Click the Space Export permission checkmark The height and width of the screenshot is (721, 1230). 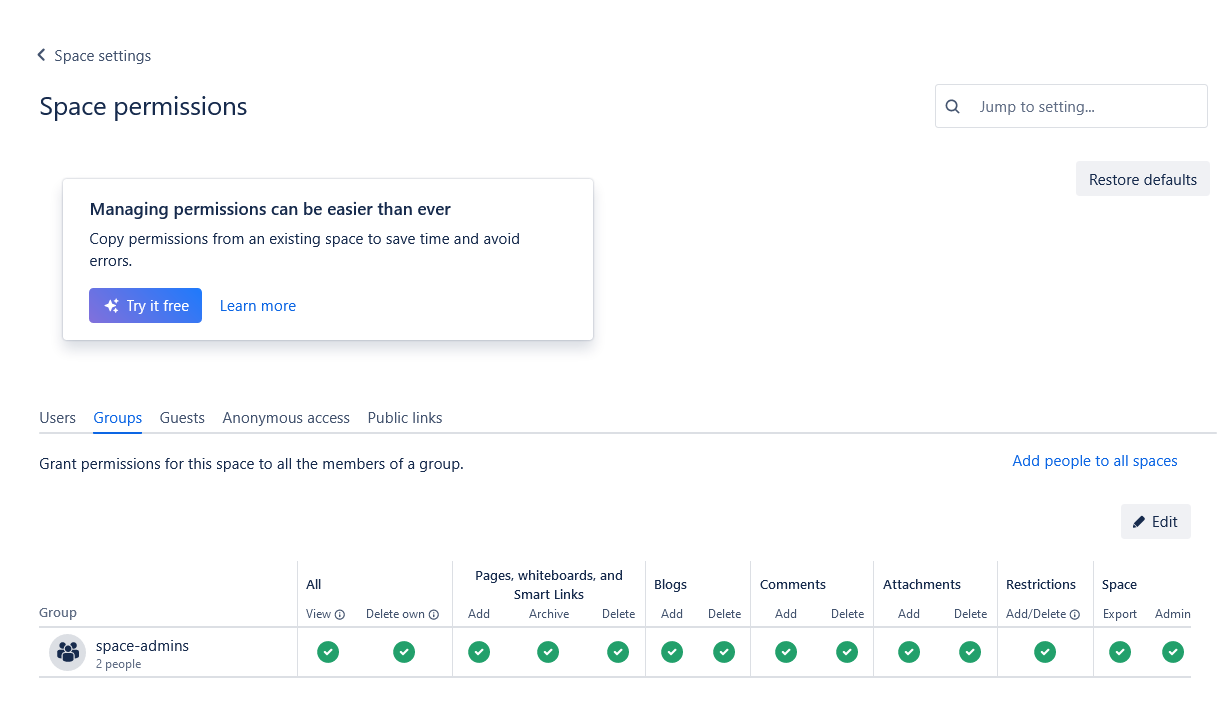(1120, 652)
